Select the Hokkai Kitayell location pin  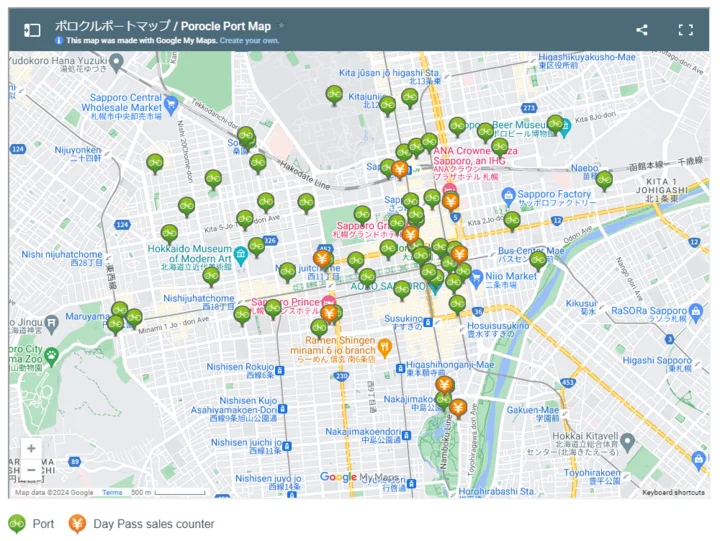627,439
